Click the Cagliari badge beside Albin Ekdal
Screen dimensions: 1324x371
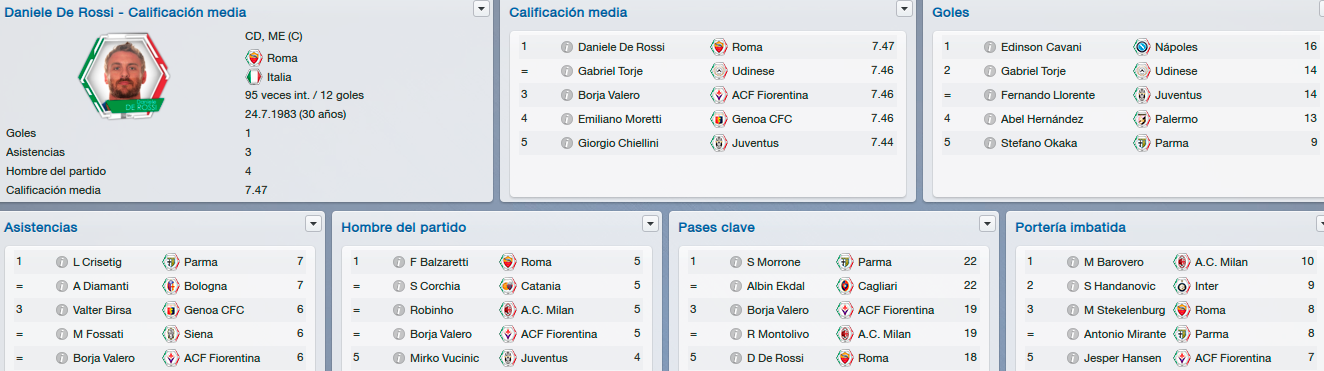(x=845, y=286)
